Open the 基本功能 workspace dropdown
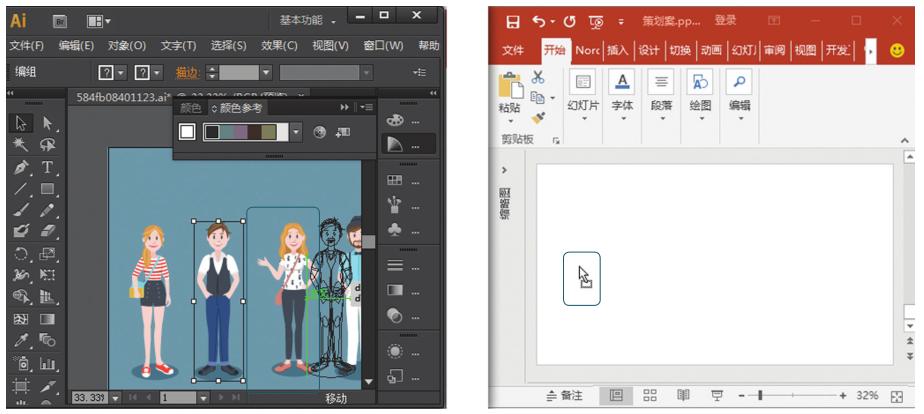 [x=311, y=19]
